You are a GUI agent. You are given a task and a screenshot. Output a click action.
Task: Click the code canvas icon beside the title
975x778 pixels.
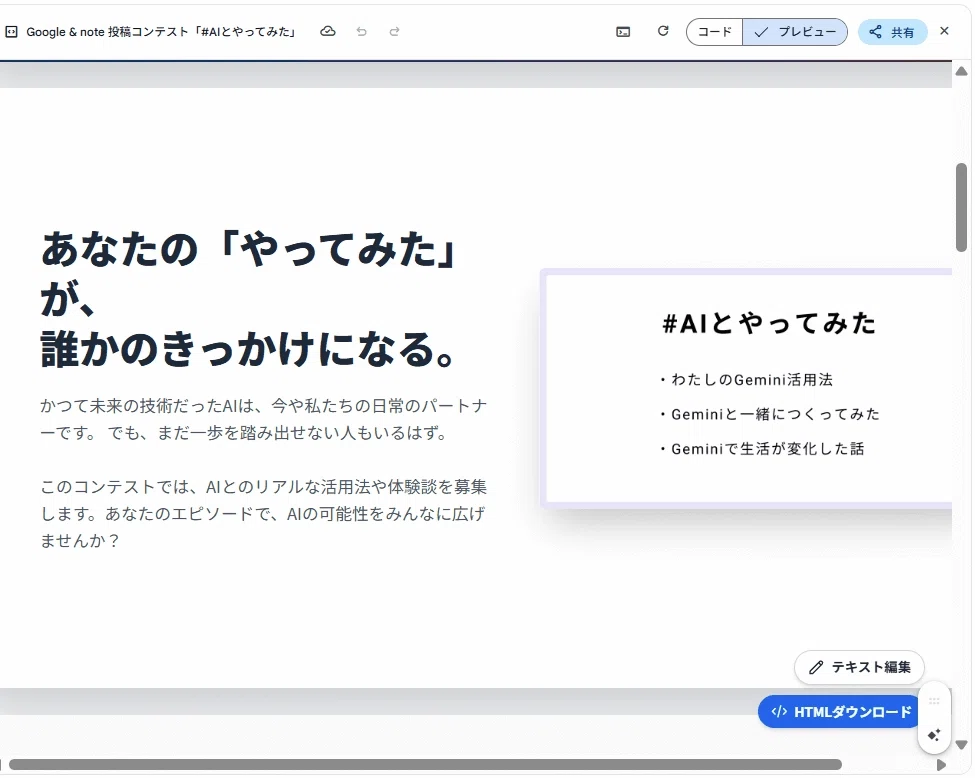(11, 32)
